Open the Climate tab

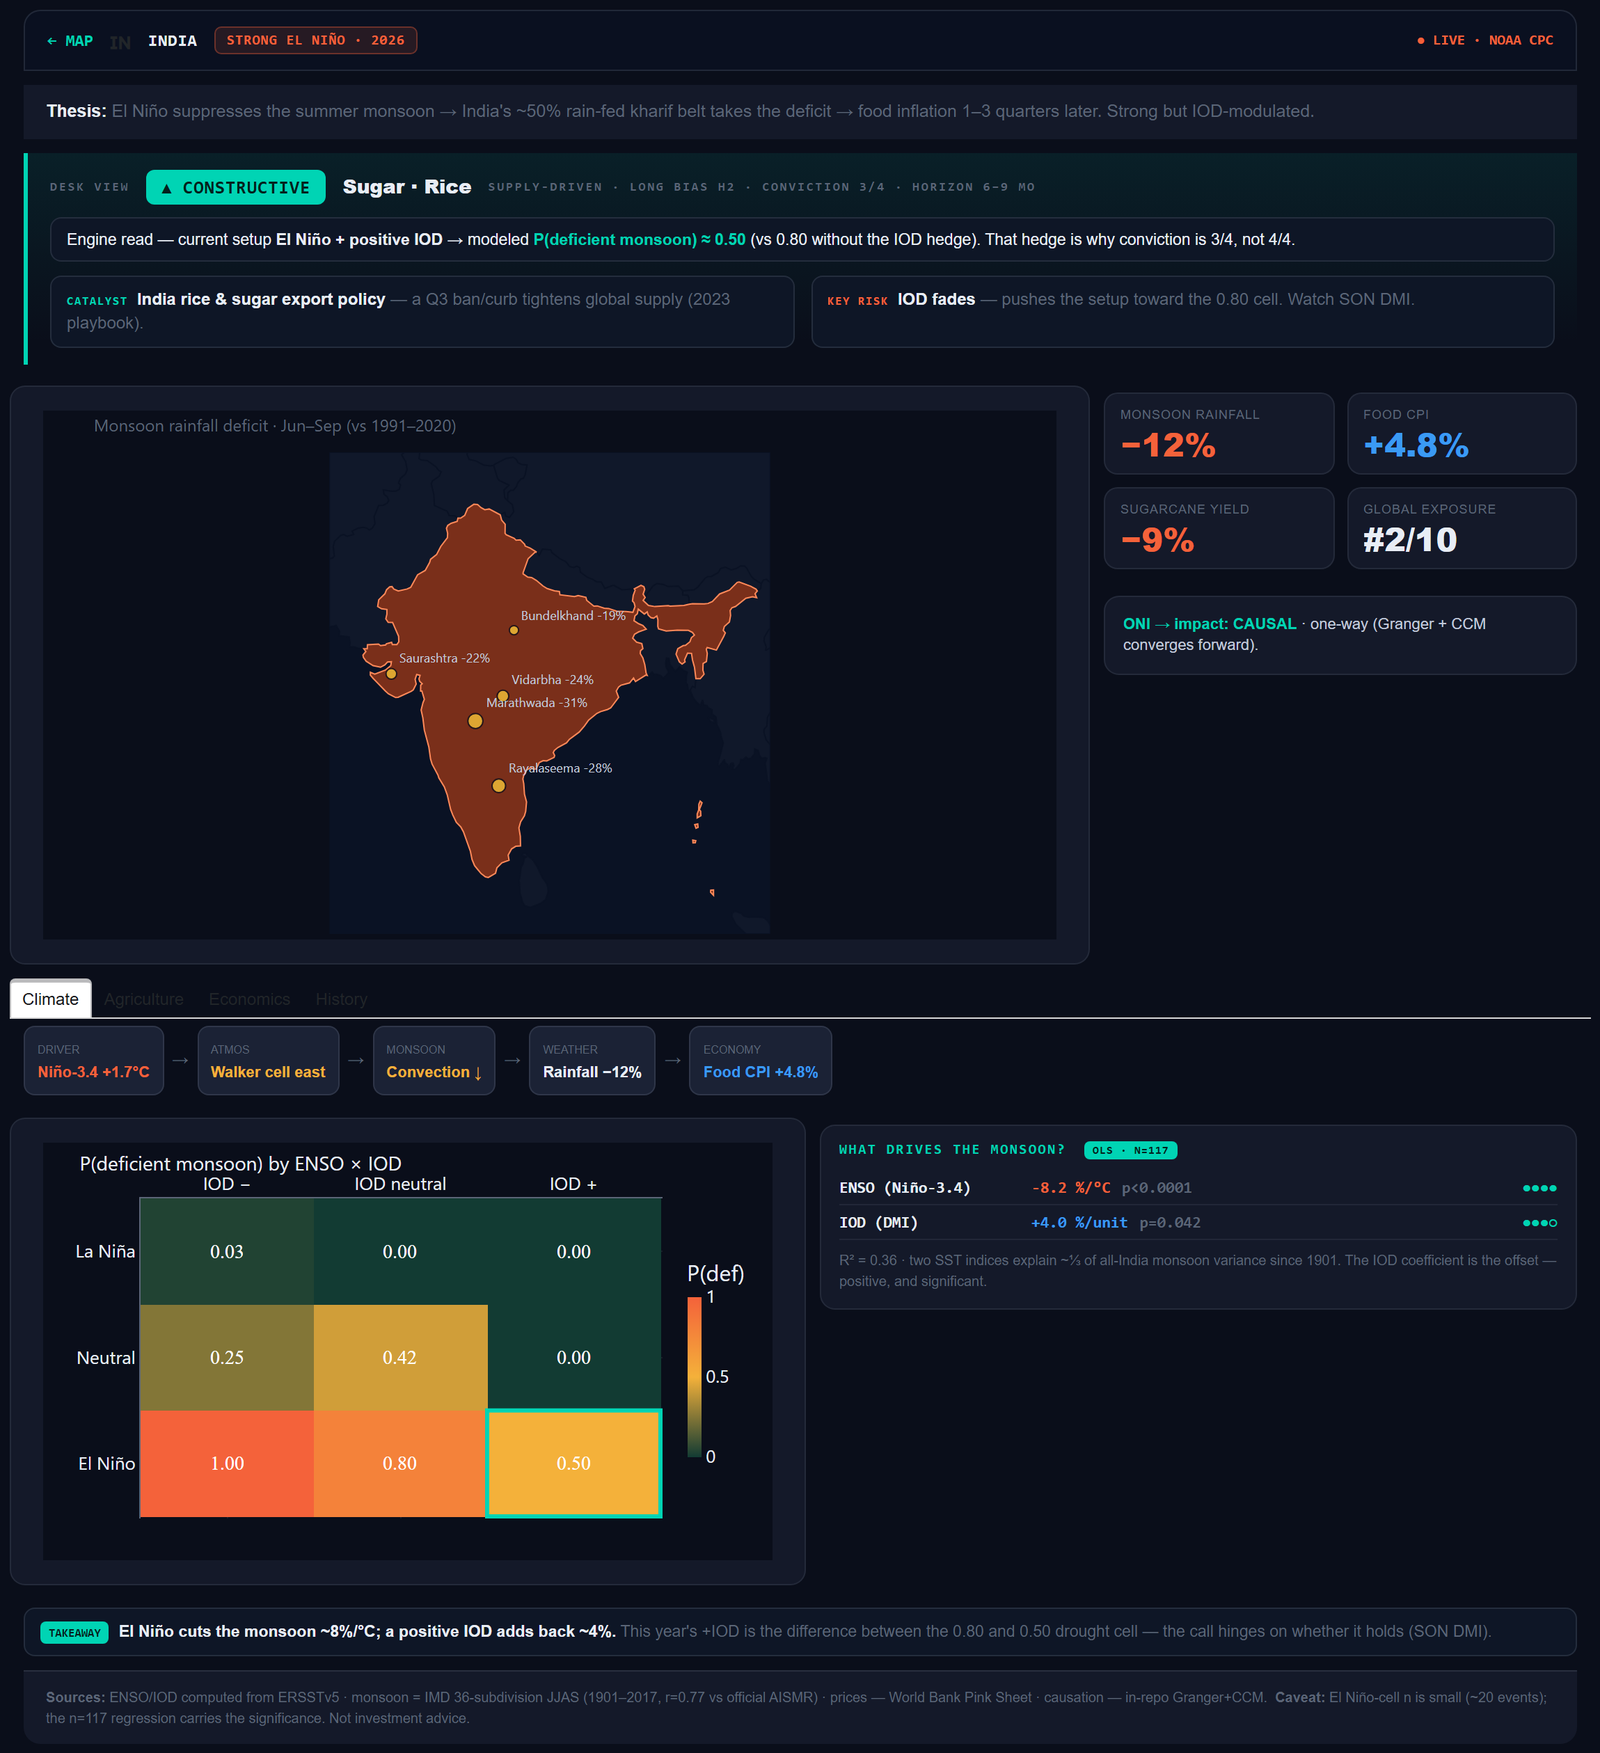pyautogui.click(x=51, y=999)
